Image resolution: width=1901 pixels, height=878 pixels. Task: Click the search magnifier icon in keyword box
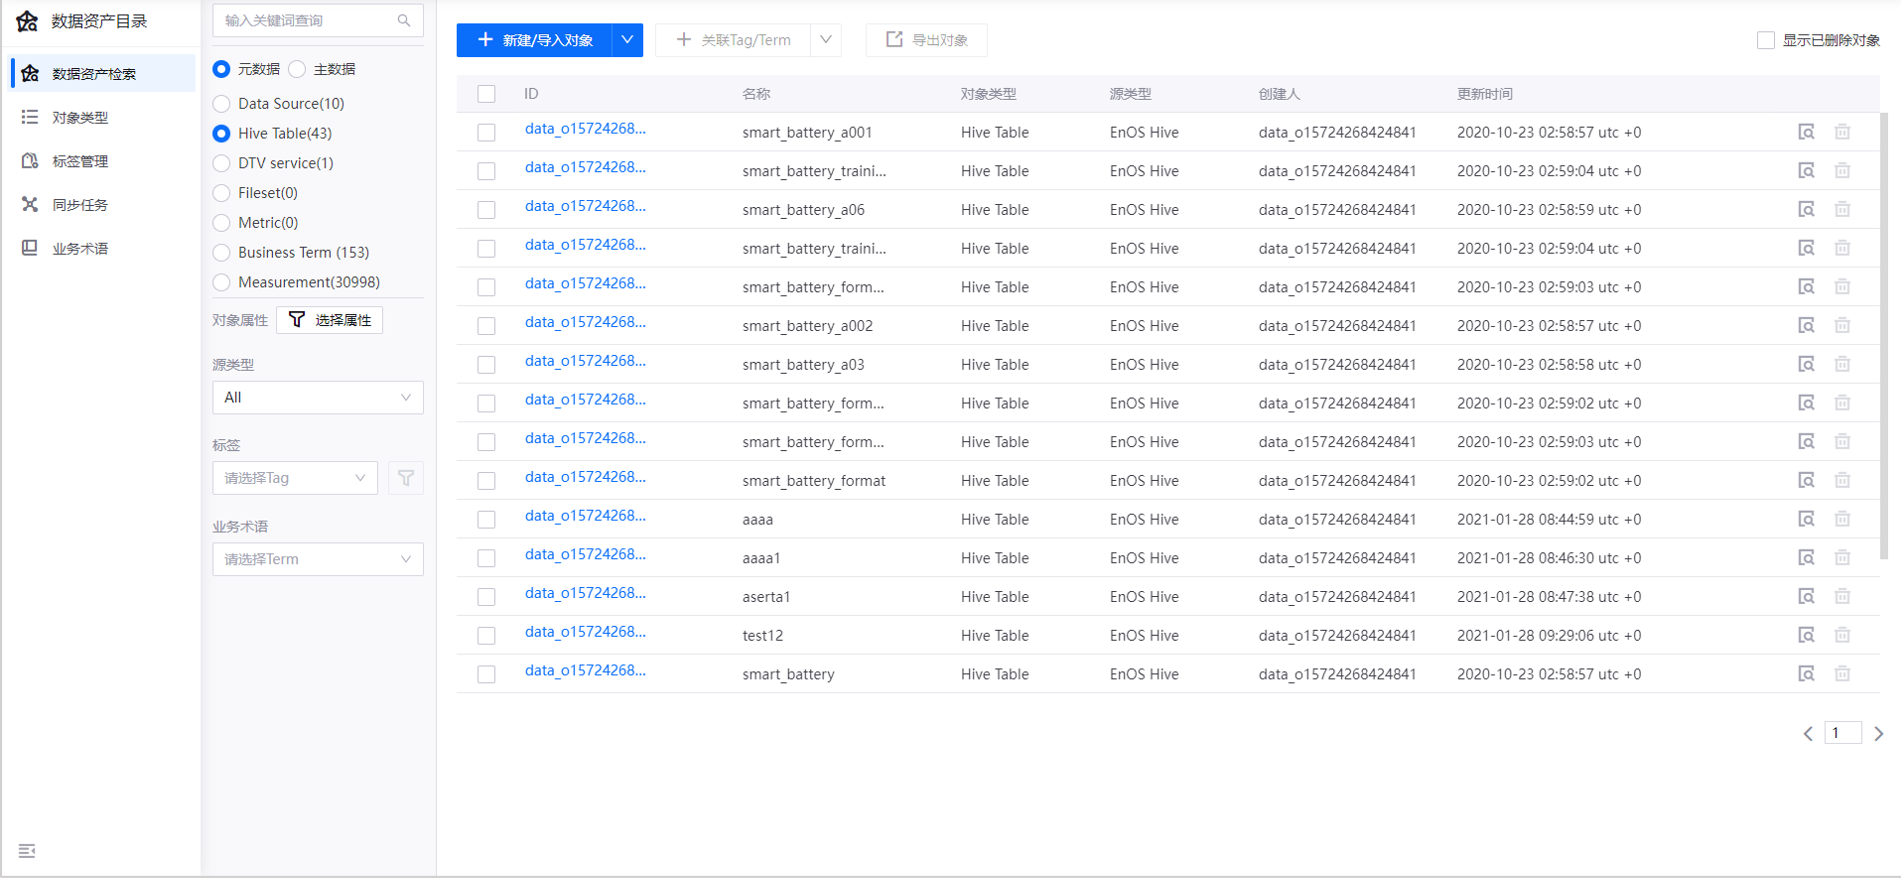(x=404, y=20)
